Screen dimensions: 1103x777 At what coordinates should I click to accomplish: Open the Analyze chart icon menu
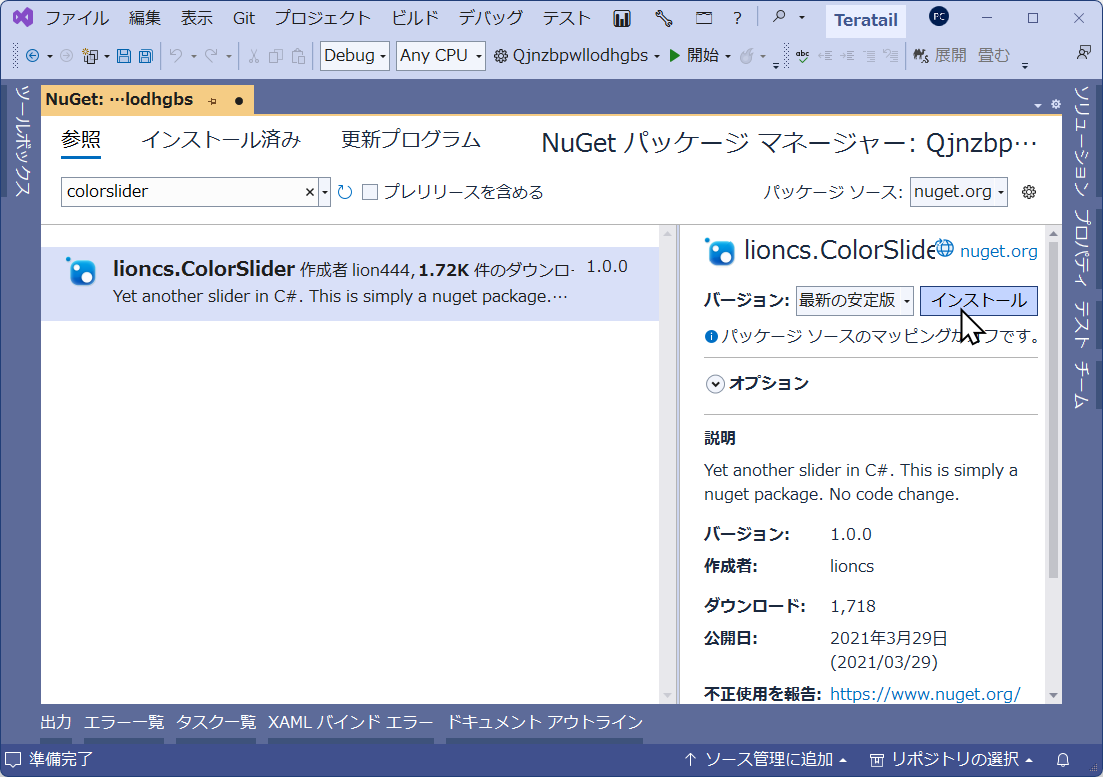(622, 18)
